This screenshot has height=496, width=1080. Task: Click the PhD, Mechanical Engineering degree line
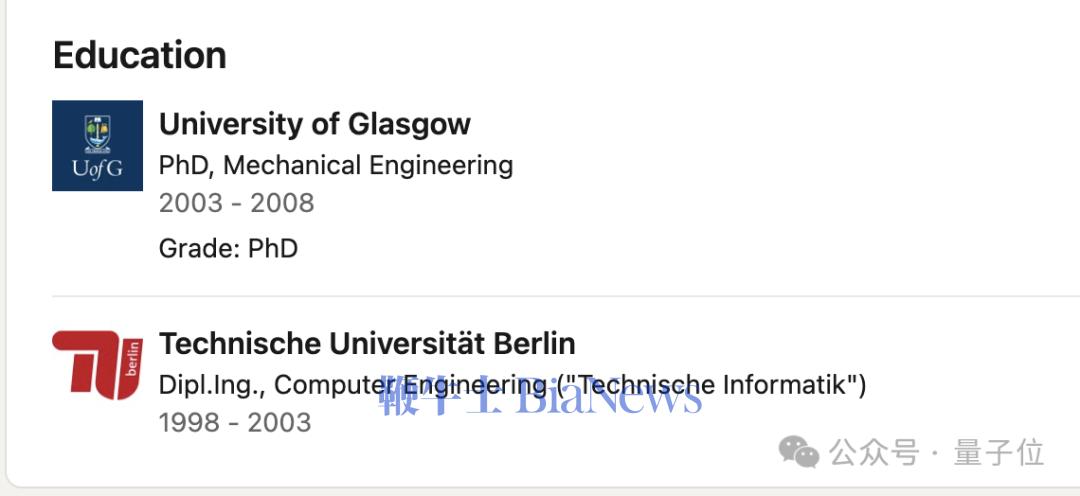[336, 165]
